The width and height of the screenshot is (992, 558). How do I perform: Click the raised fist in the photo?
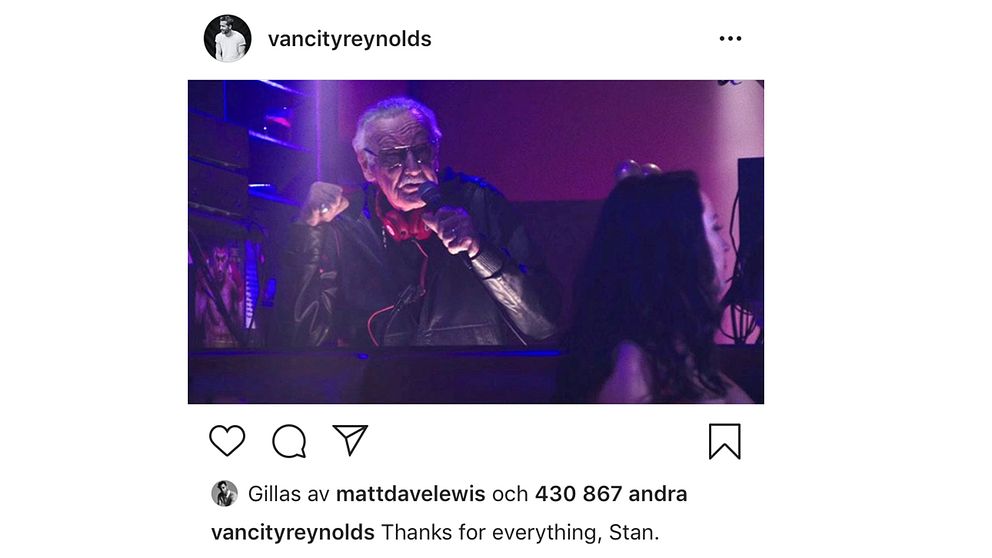325,202
